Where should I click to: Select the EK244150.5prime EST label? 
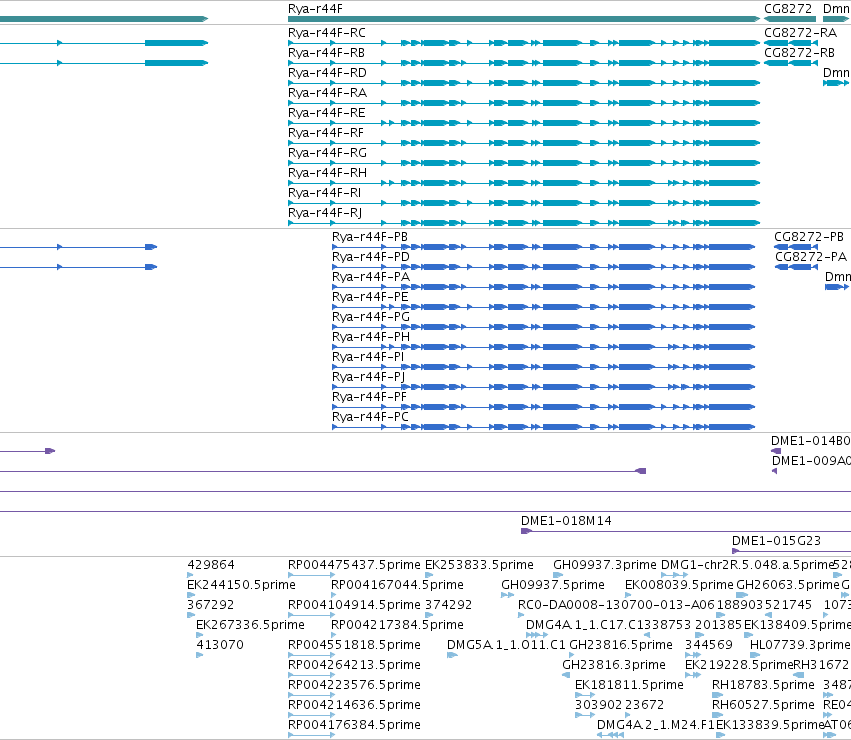coord(241,585)
